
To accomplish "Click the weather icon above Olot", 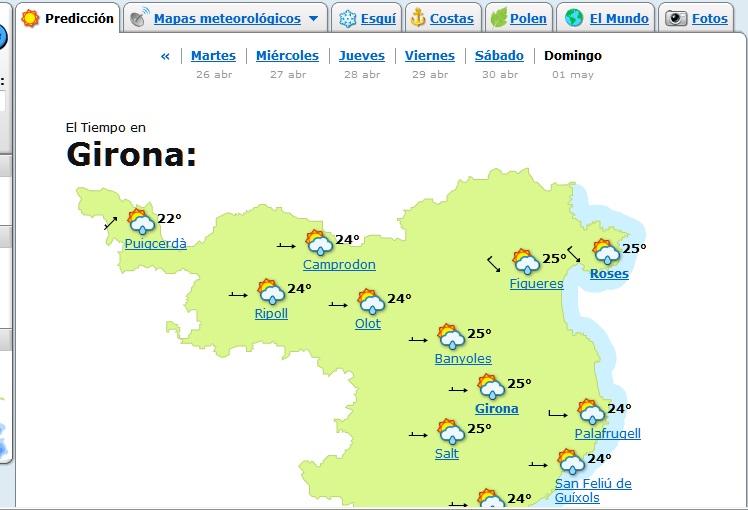I will [370, 302].
